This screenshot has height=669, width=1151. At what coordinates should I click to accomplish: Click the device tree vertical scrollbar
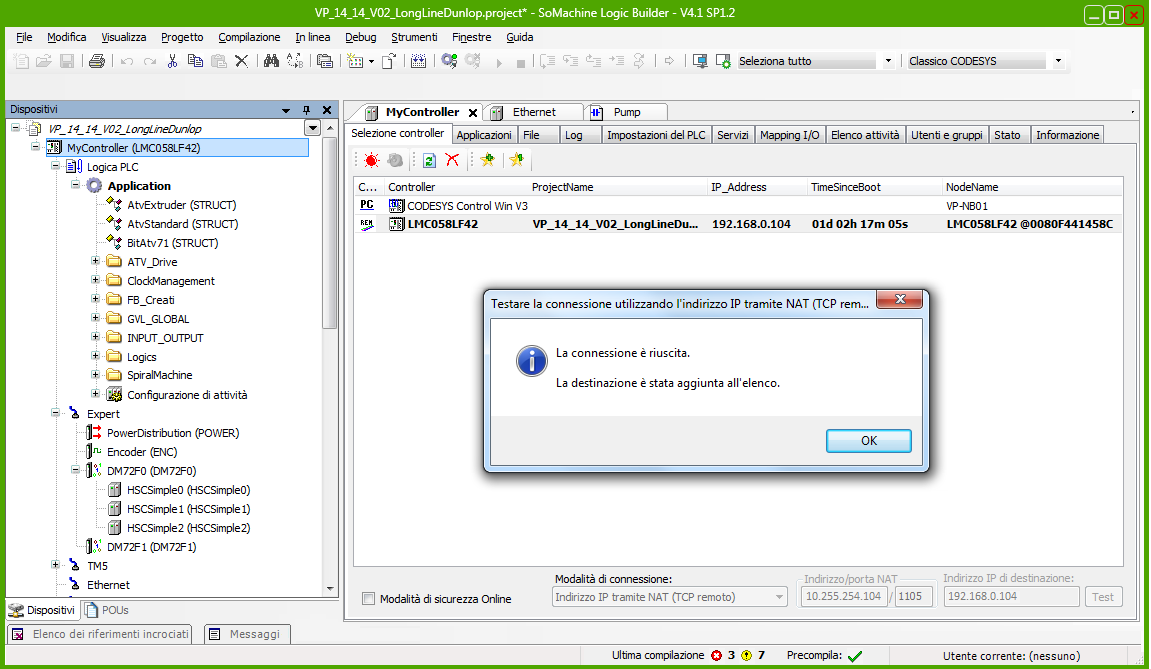coord(330,232)
